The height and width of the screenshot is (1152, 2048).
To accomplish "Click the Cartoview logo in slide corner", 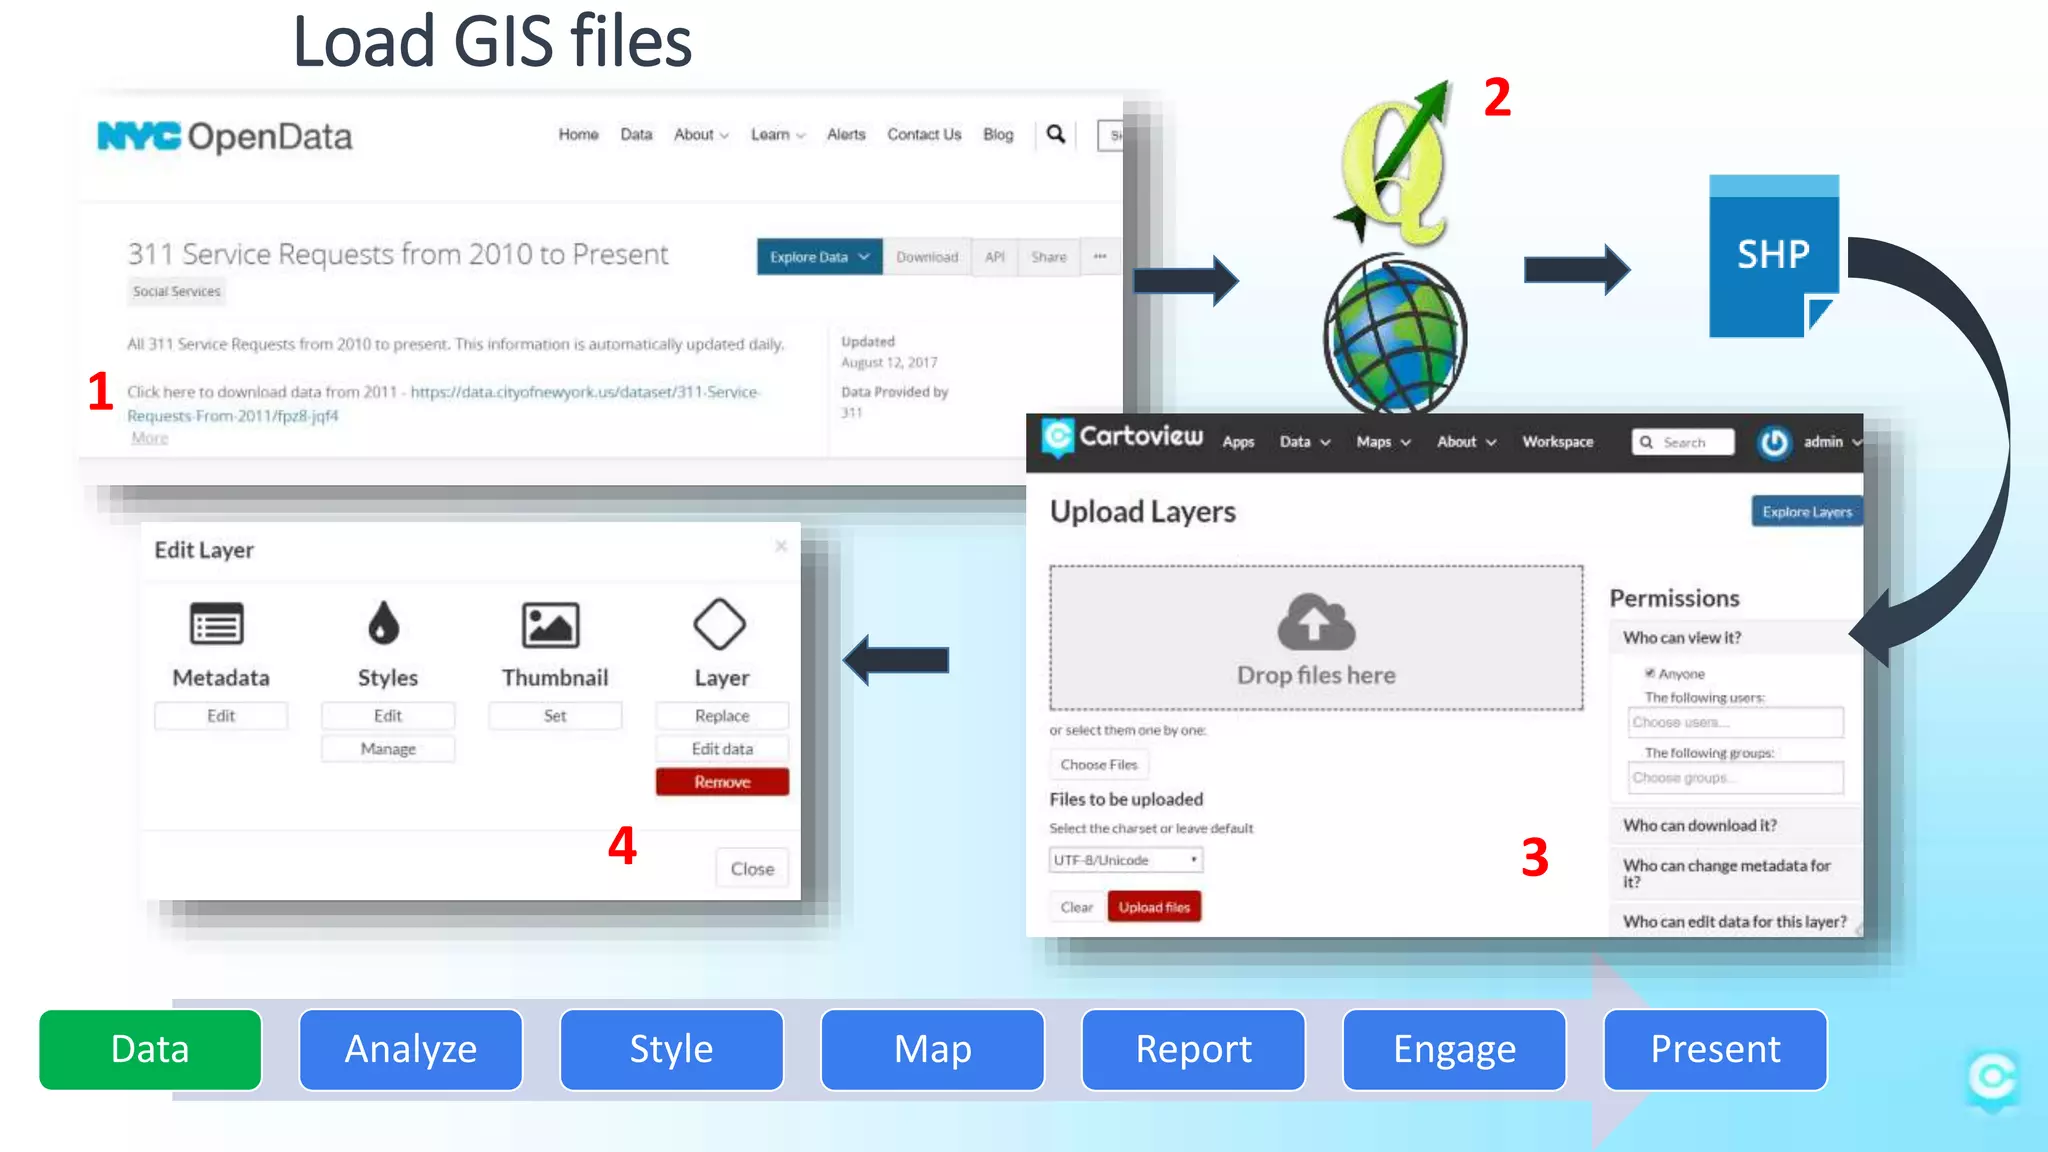I will coord(1992,1080).
